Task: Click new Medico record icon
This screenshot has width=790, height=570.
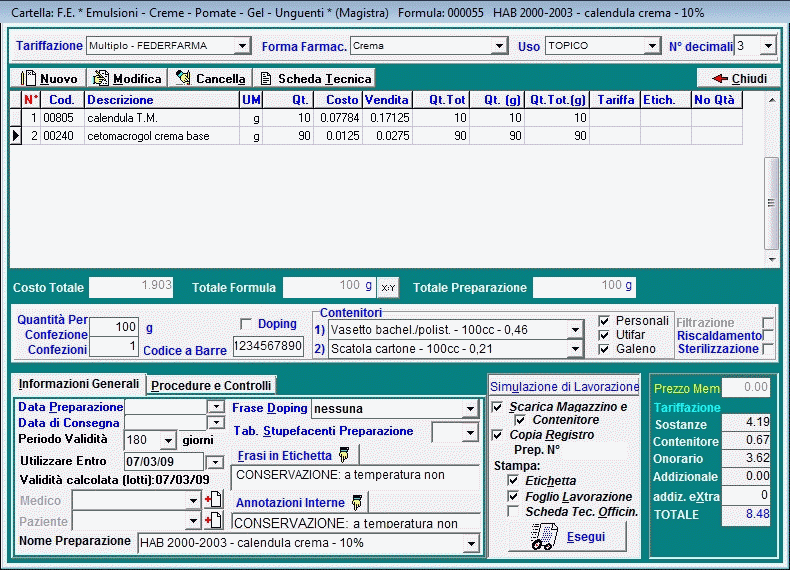Action: (x=214, y=499)
